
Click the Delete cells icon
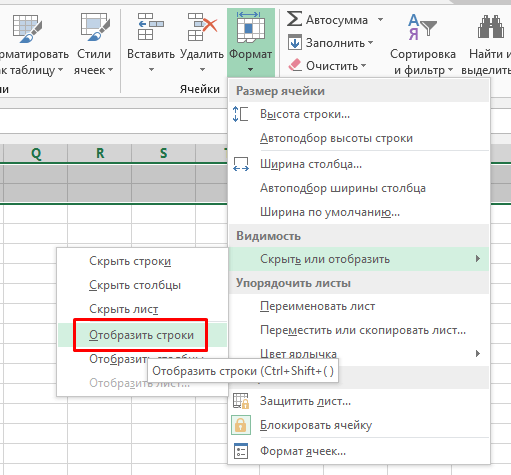click(x=202, y=27)
